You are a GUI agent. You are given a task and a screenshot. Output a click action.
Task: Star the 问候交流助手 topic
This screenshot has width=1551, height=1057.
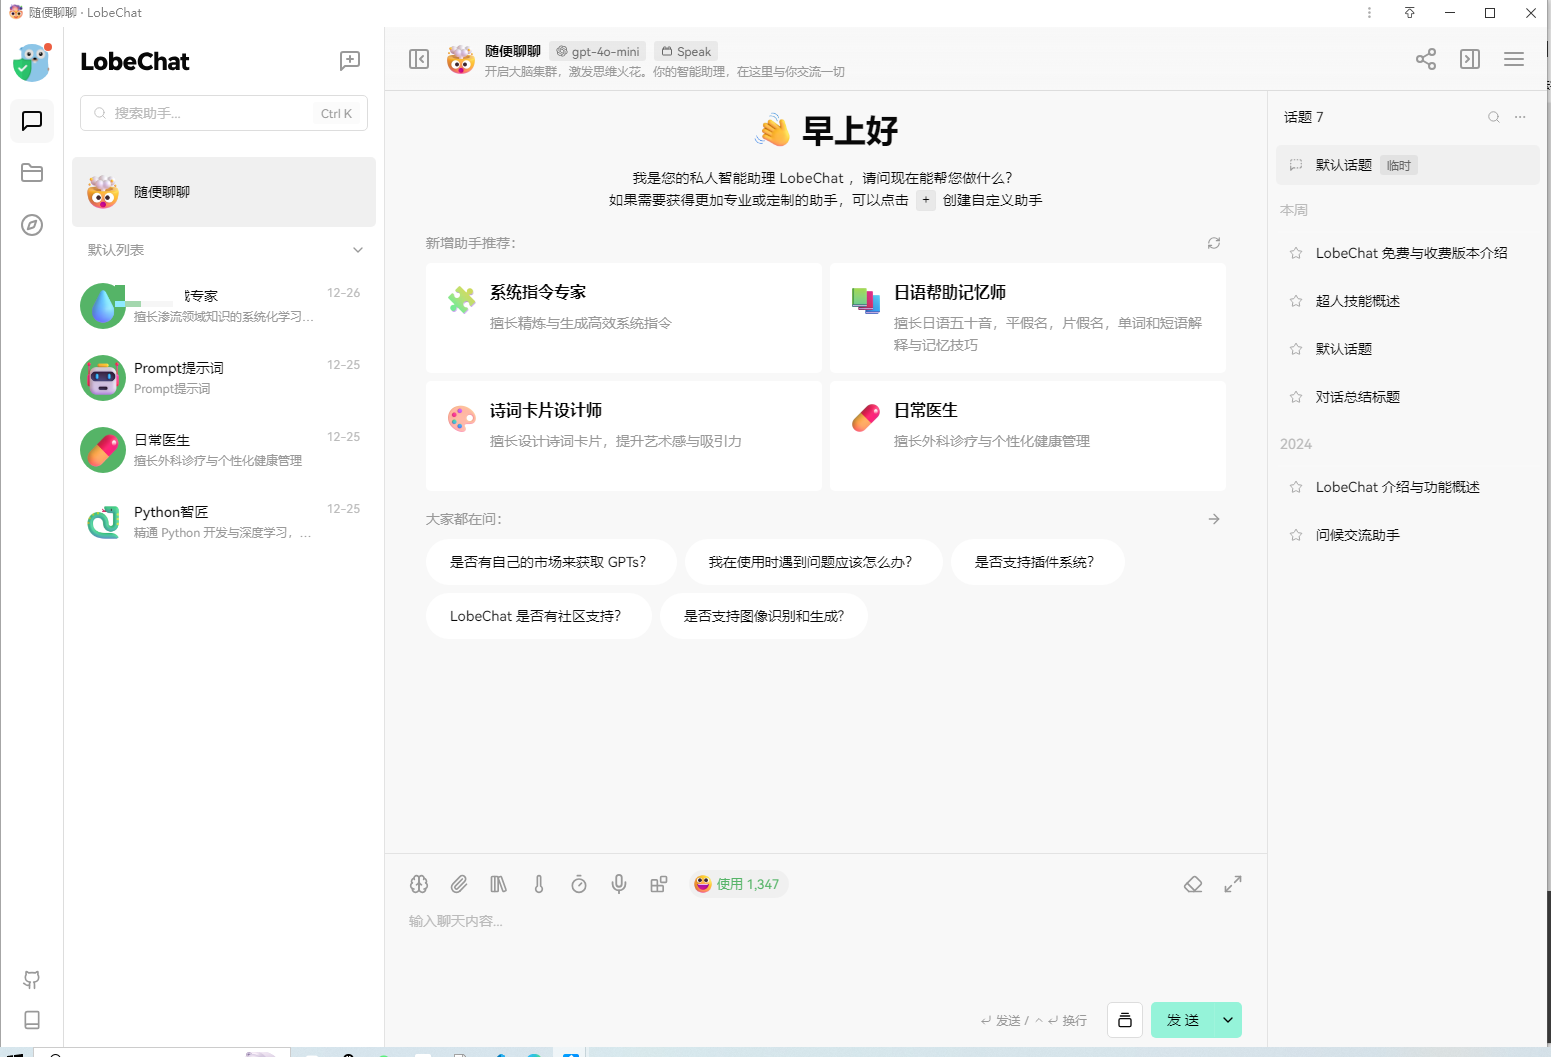(1296, 535)
